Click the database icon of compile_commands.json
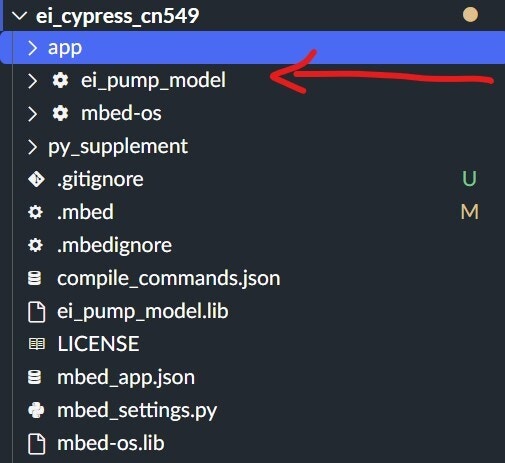505x463 pixels. (35, 278)
